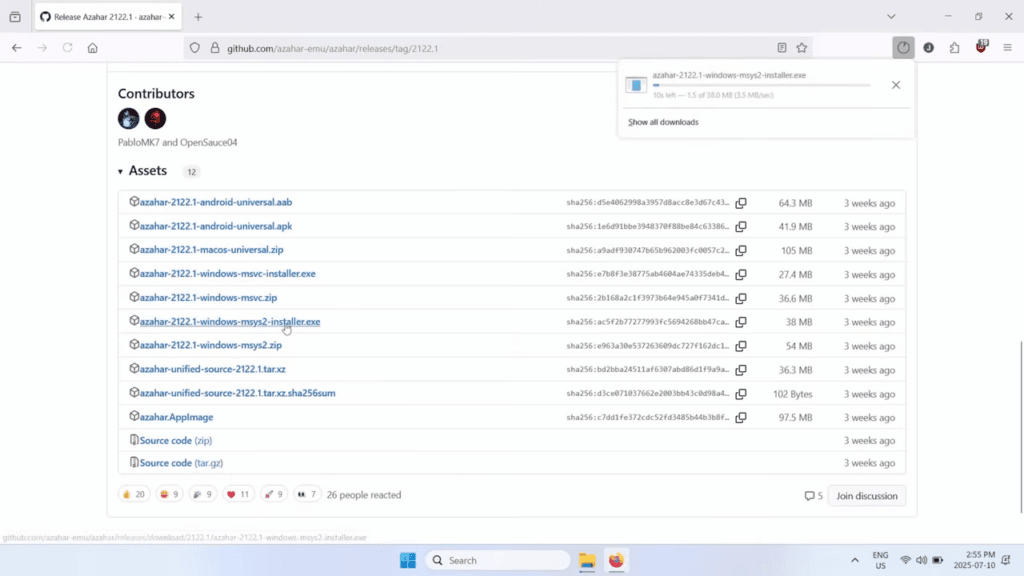This screenshot has width=1024, height=576.
Task: Copy sha256 hash for tar.xz.sha256sum file
Action: coord(741,394)
